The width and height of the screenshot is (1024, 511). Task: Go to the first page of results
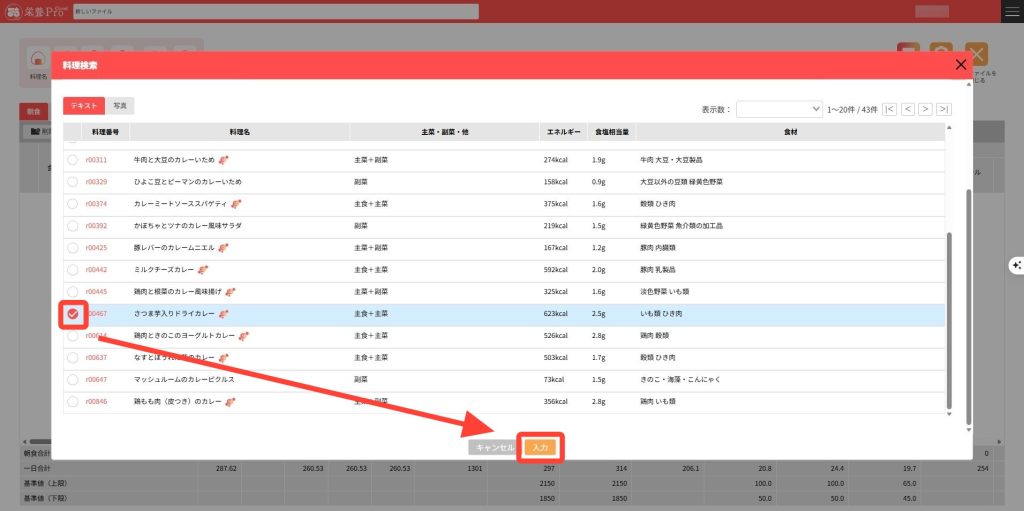pyautogui.click(x=890, y=109)
